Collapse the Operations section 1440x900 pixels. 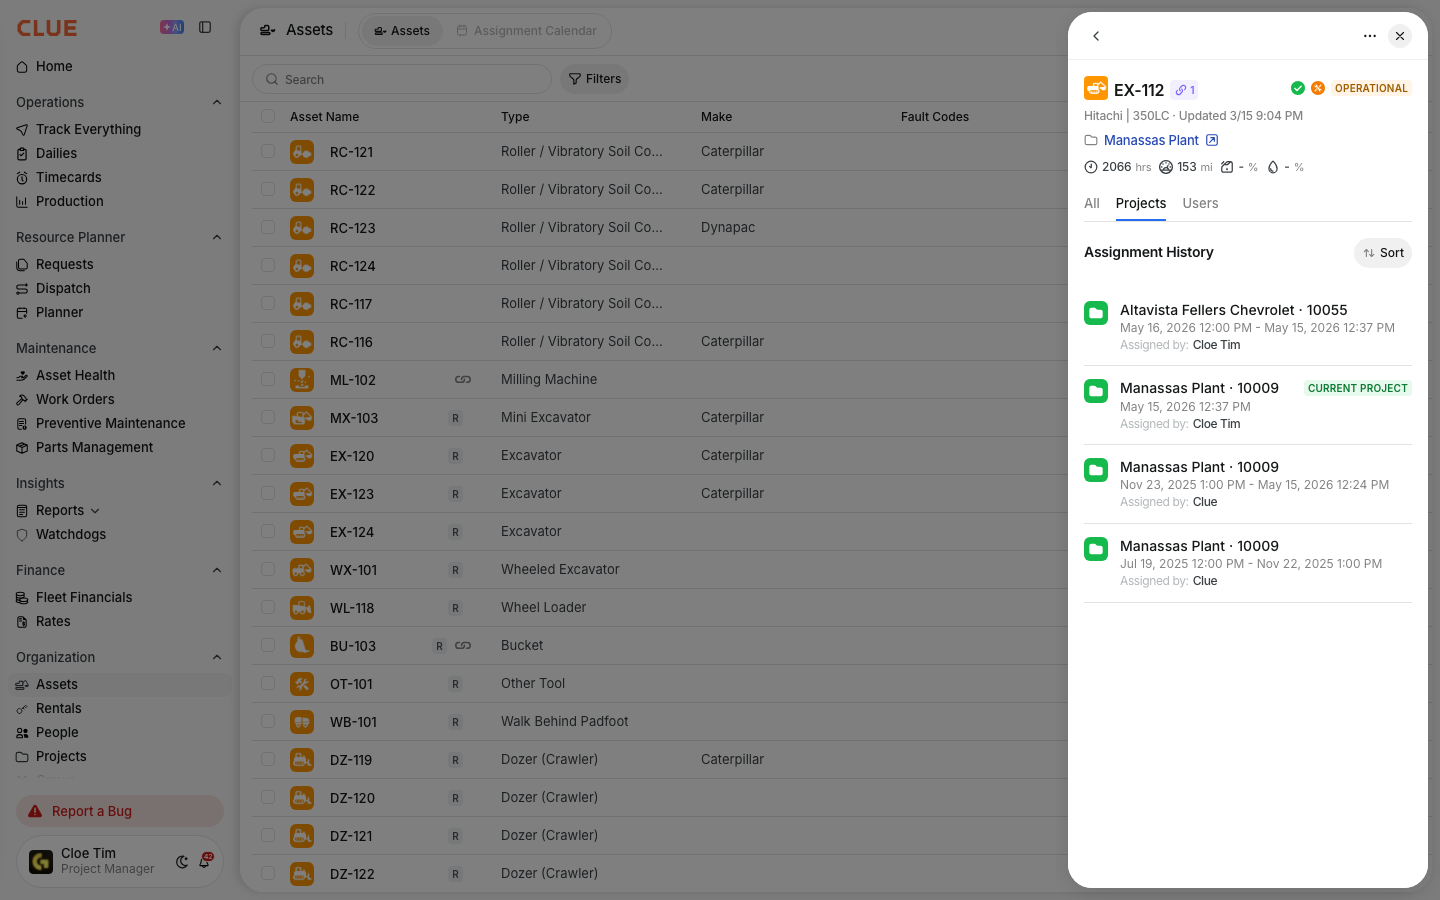click(x=217, y=102)
